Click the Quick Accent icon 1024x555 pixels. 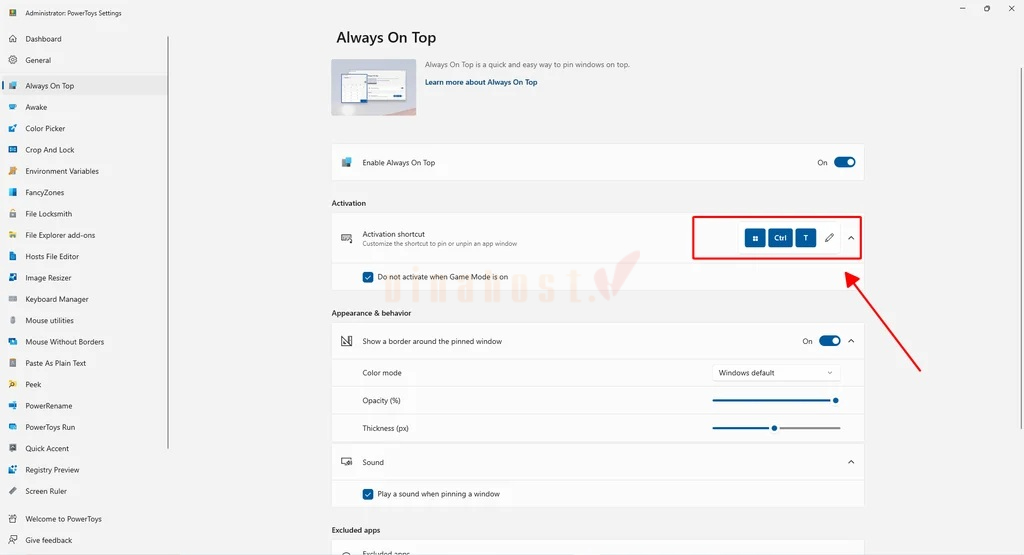point(12,449)
